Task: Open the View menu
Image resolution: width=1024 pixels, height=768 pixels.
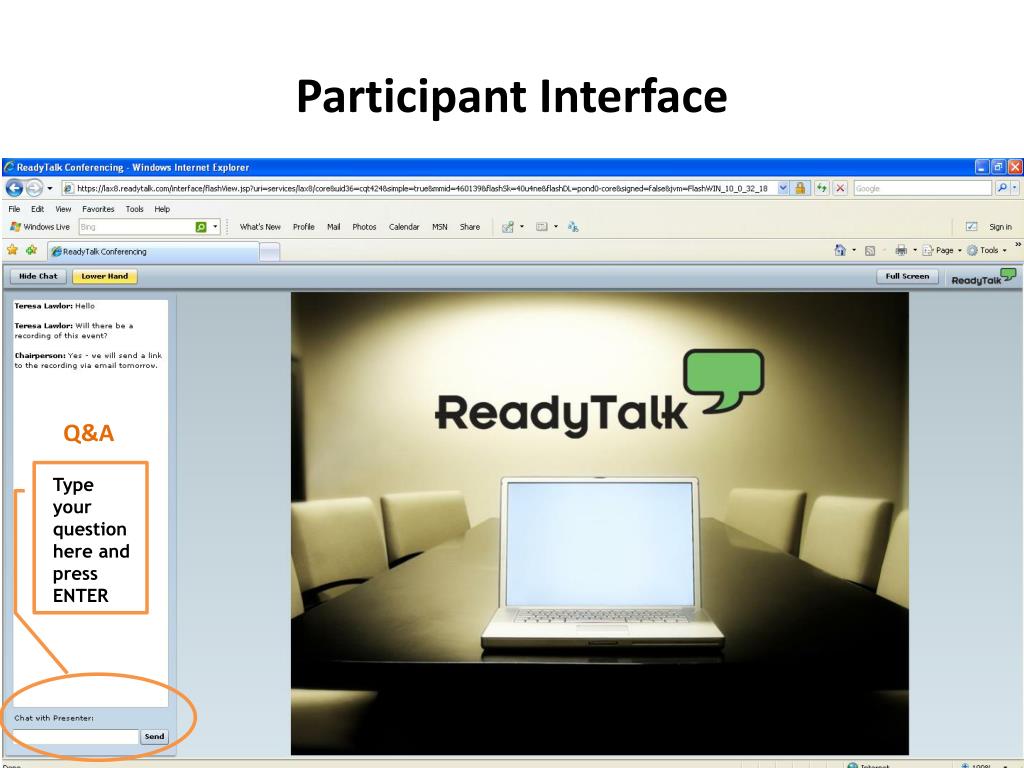Action: (63, 209)
